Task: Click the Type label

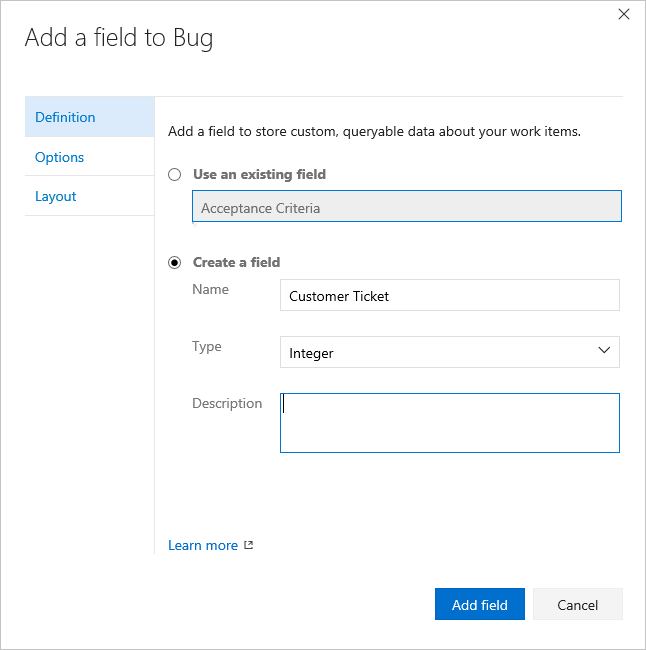Action: coord(207,347)
